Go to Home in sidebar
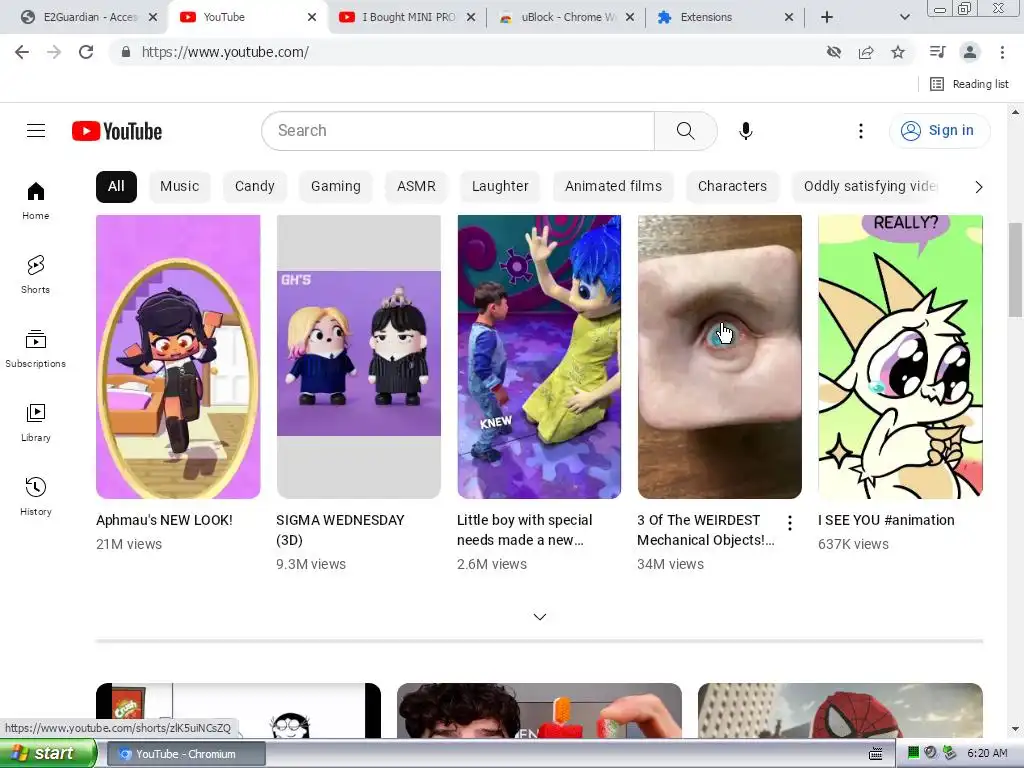This screenshot has height=768, width=1024. pos(36,200)
